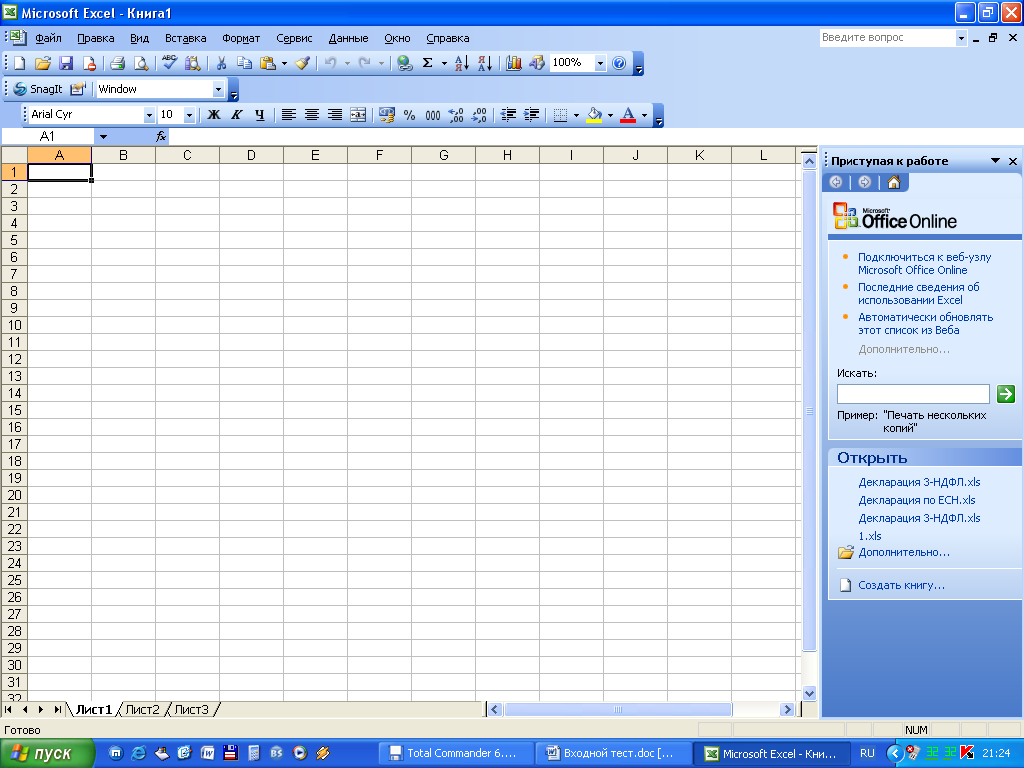The width and height of the screenshot is (1024, 768).
Task: Click the AutoSum sigma icon
Action: 428,63
